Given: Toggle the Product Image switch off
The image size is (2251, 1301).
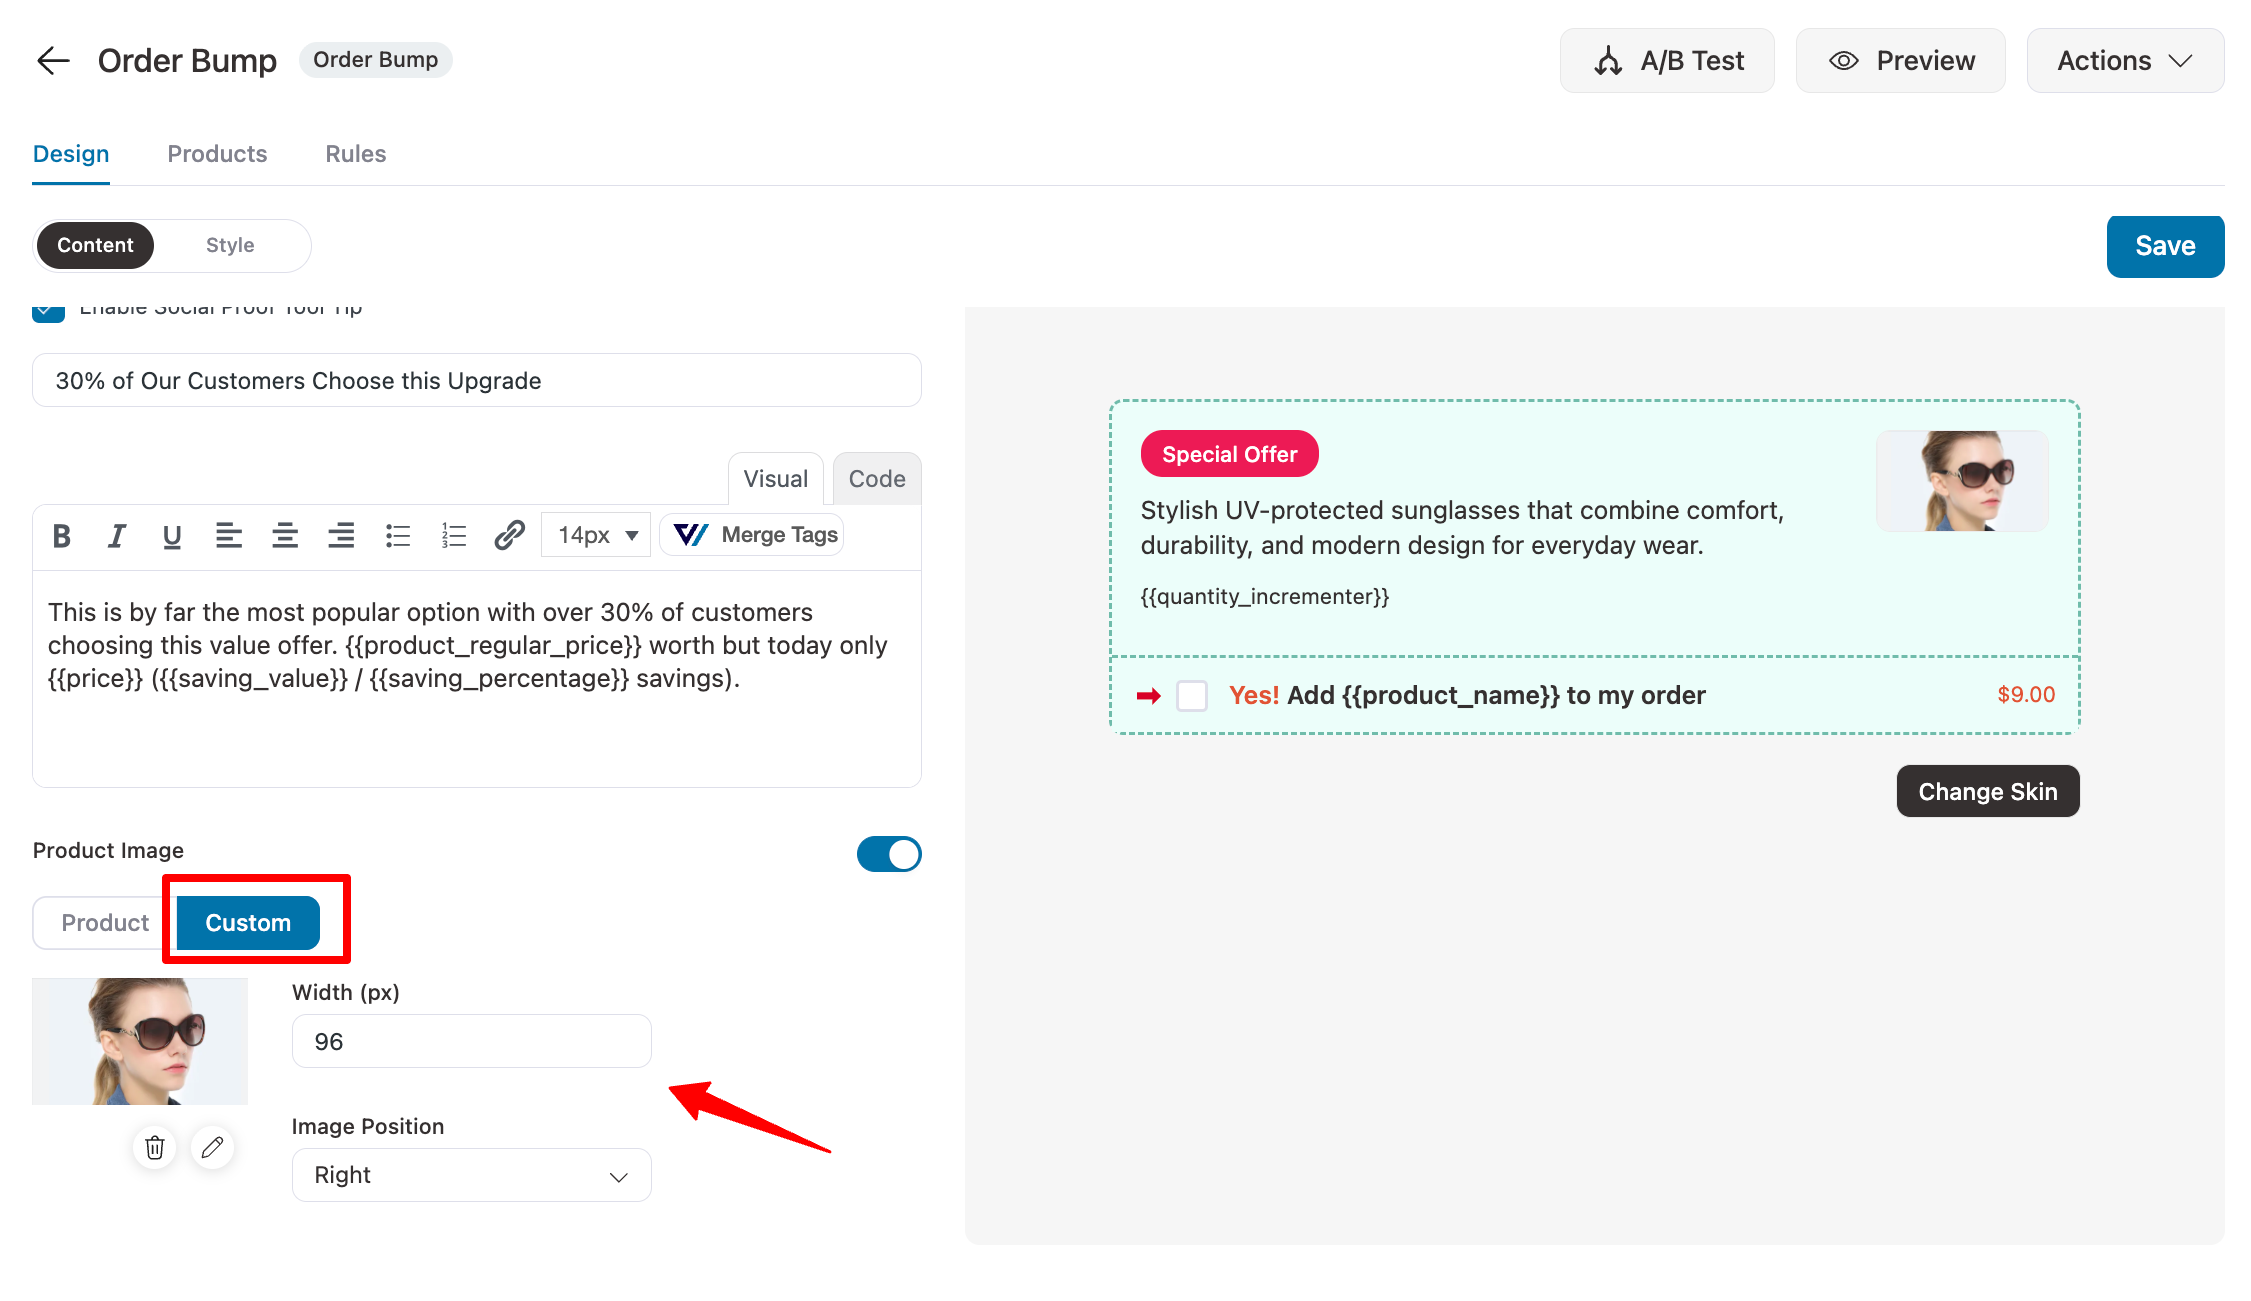Looking at the screenshot, I should click(888, 854).
